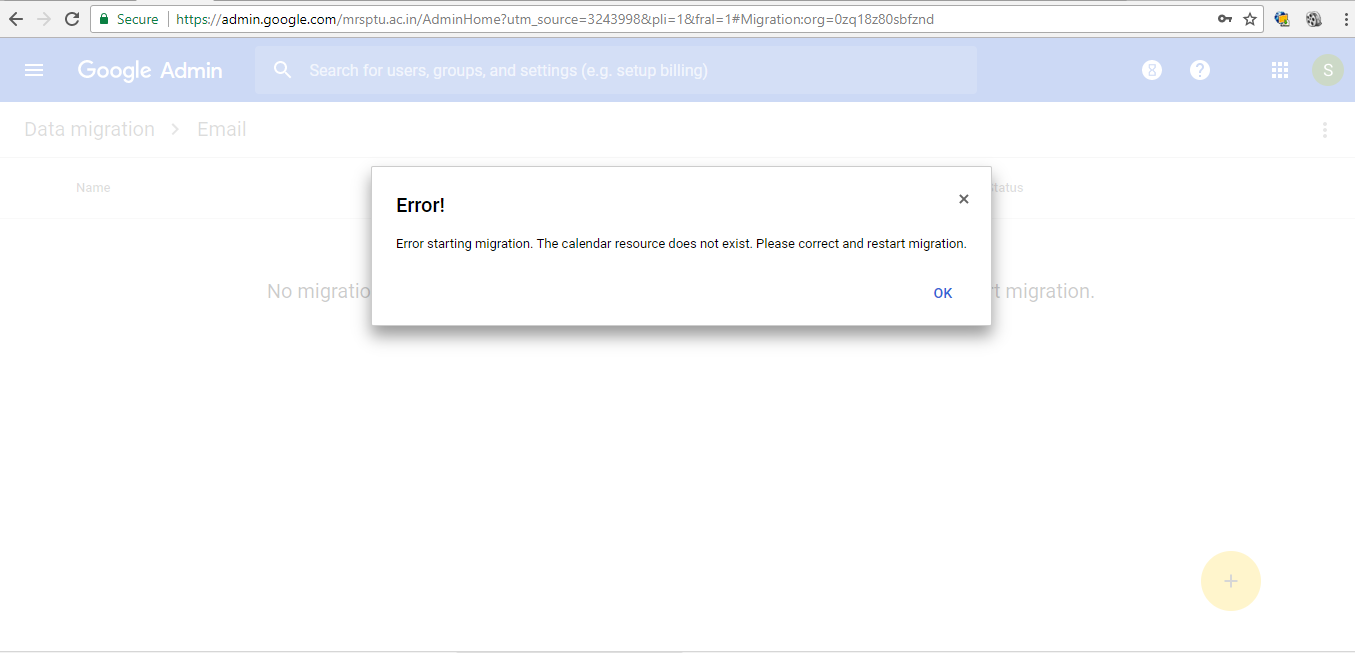The height and width of the screenshot is (653, 1355).
Task: Open the Google apps grid
Action: pos(1280,70)
